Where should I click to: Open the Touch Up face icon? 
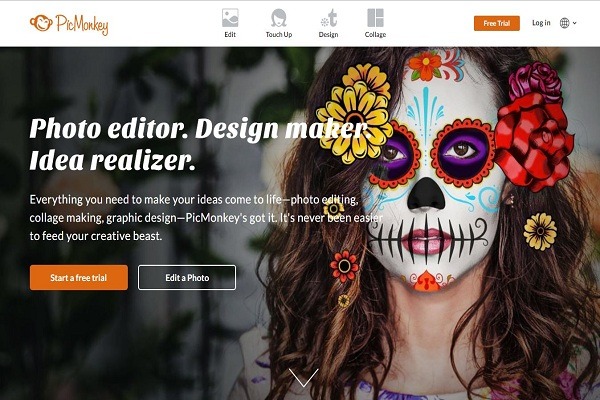(x=279, y=18)
